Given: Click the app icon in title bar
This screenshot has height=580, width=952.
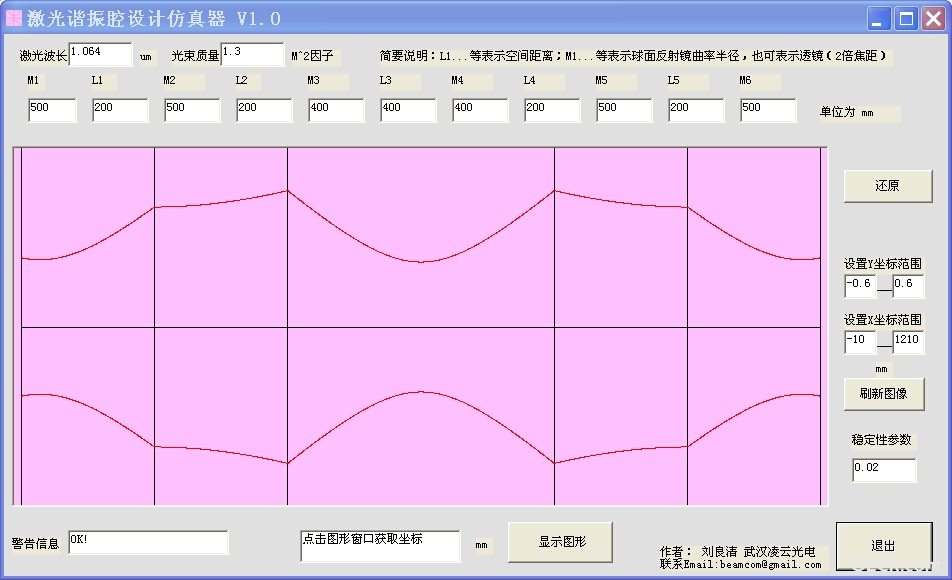Looking at the screenshot, I should point(13,18).
